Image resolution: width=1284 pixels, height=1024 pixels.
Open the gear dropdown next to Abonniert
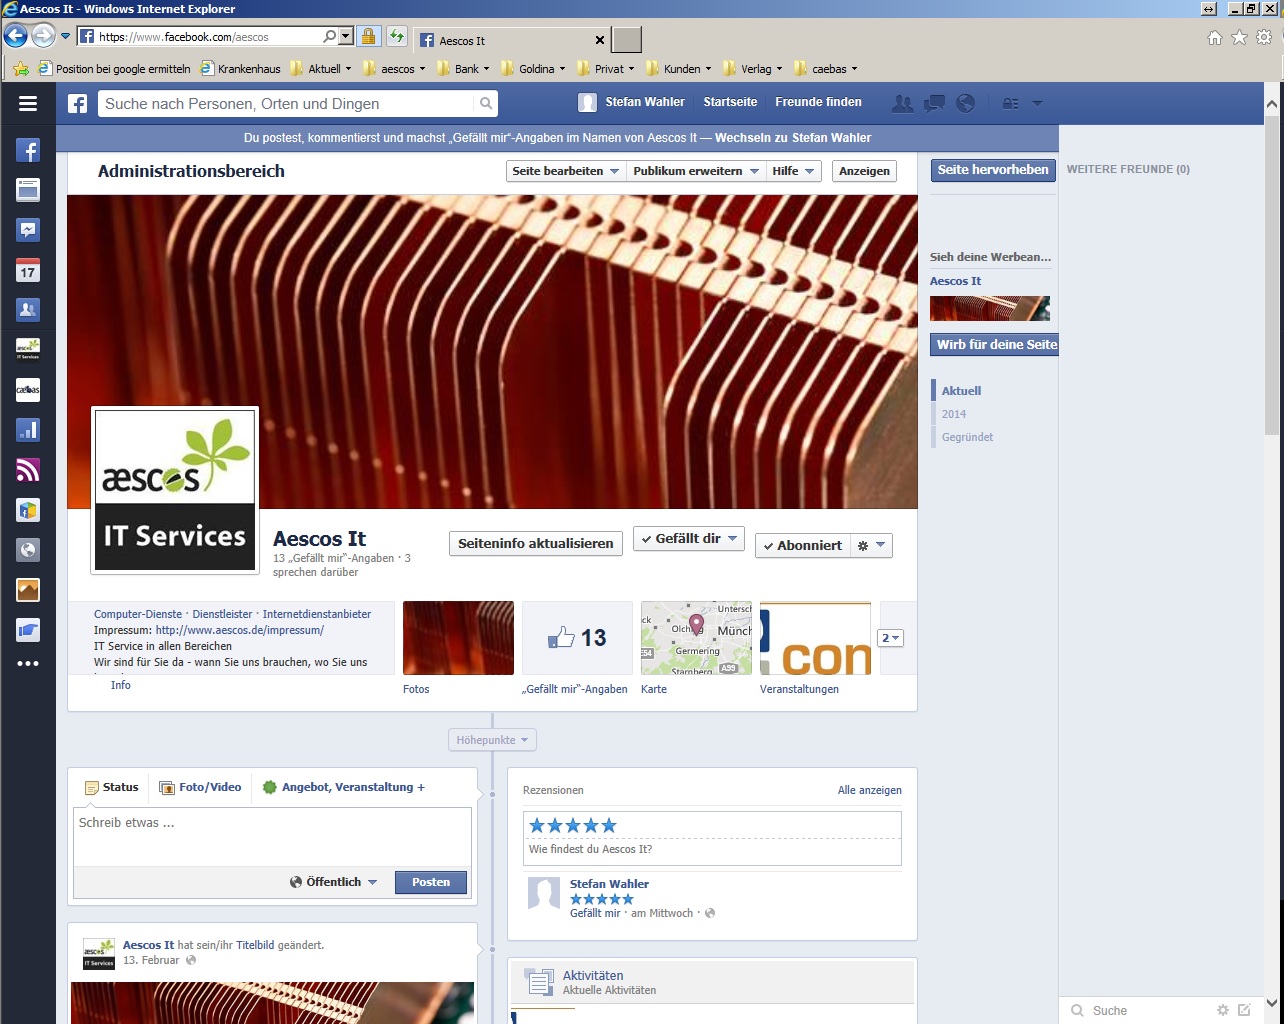point(871,545)
